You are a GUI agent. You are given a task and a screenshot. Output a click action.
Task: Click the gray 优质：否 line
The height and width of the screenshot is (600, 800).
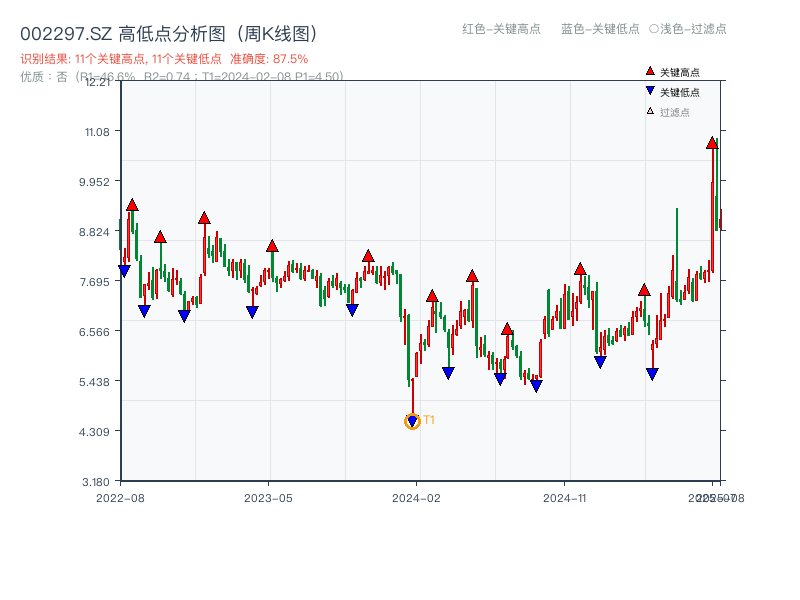[x=182, y=77]
